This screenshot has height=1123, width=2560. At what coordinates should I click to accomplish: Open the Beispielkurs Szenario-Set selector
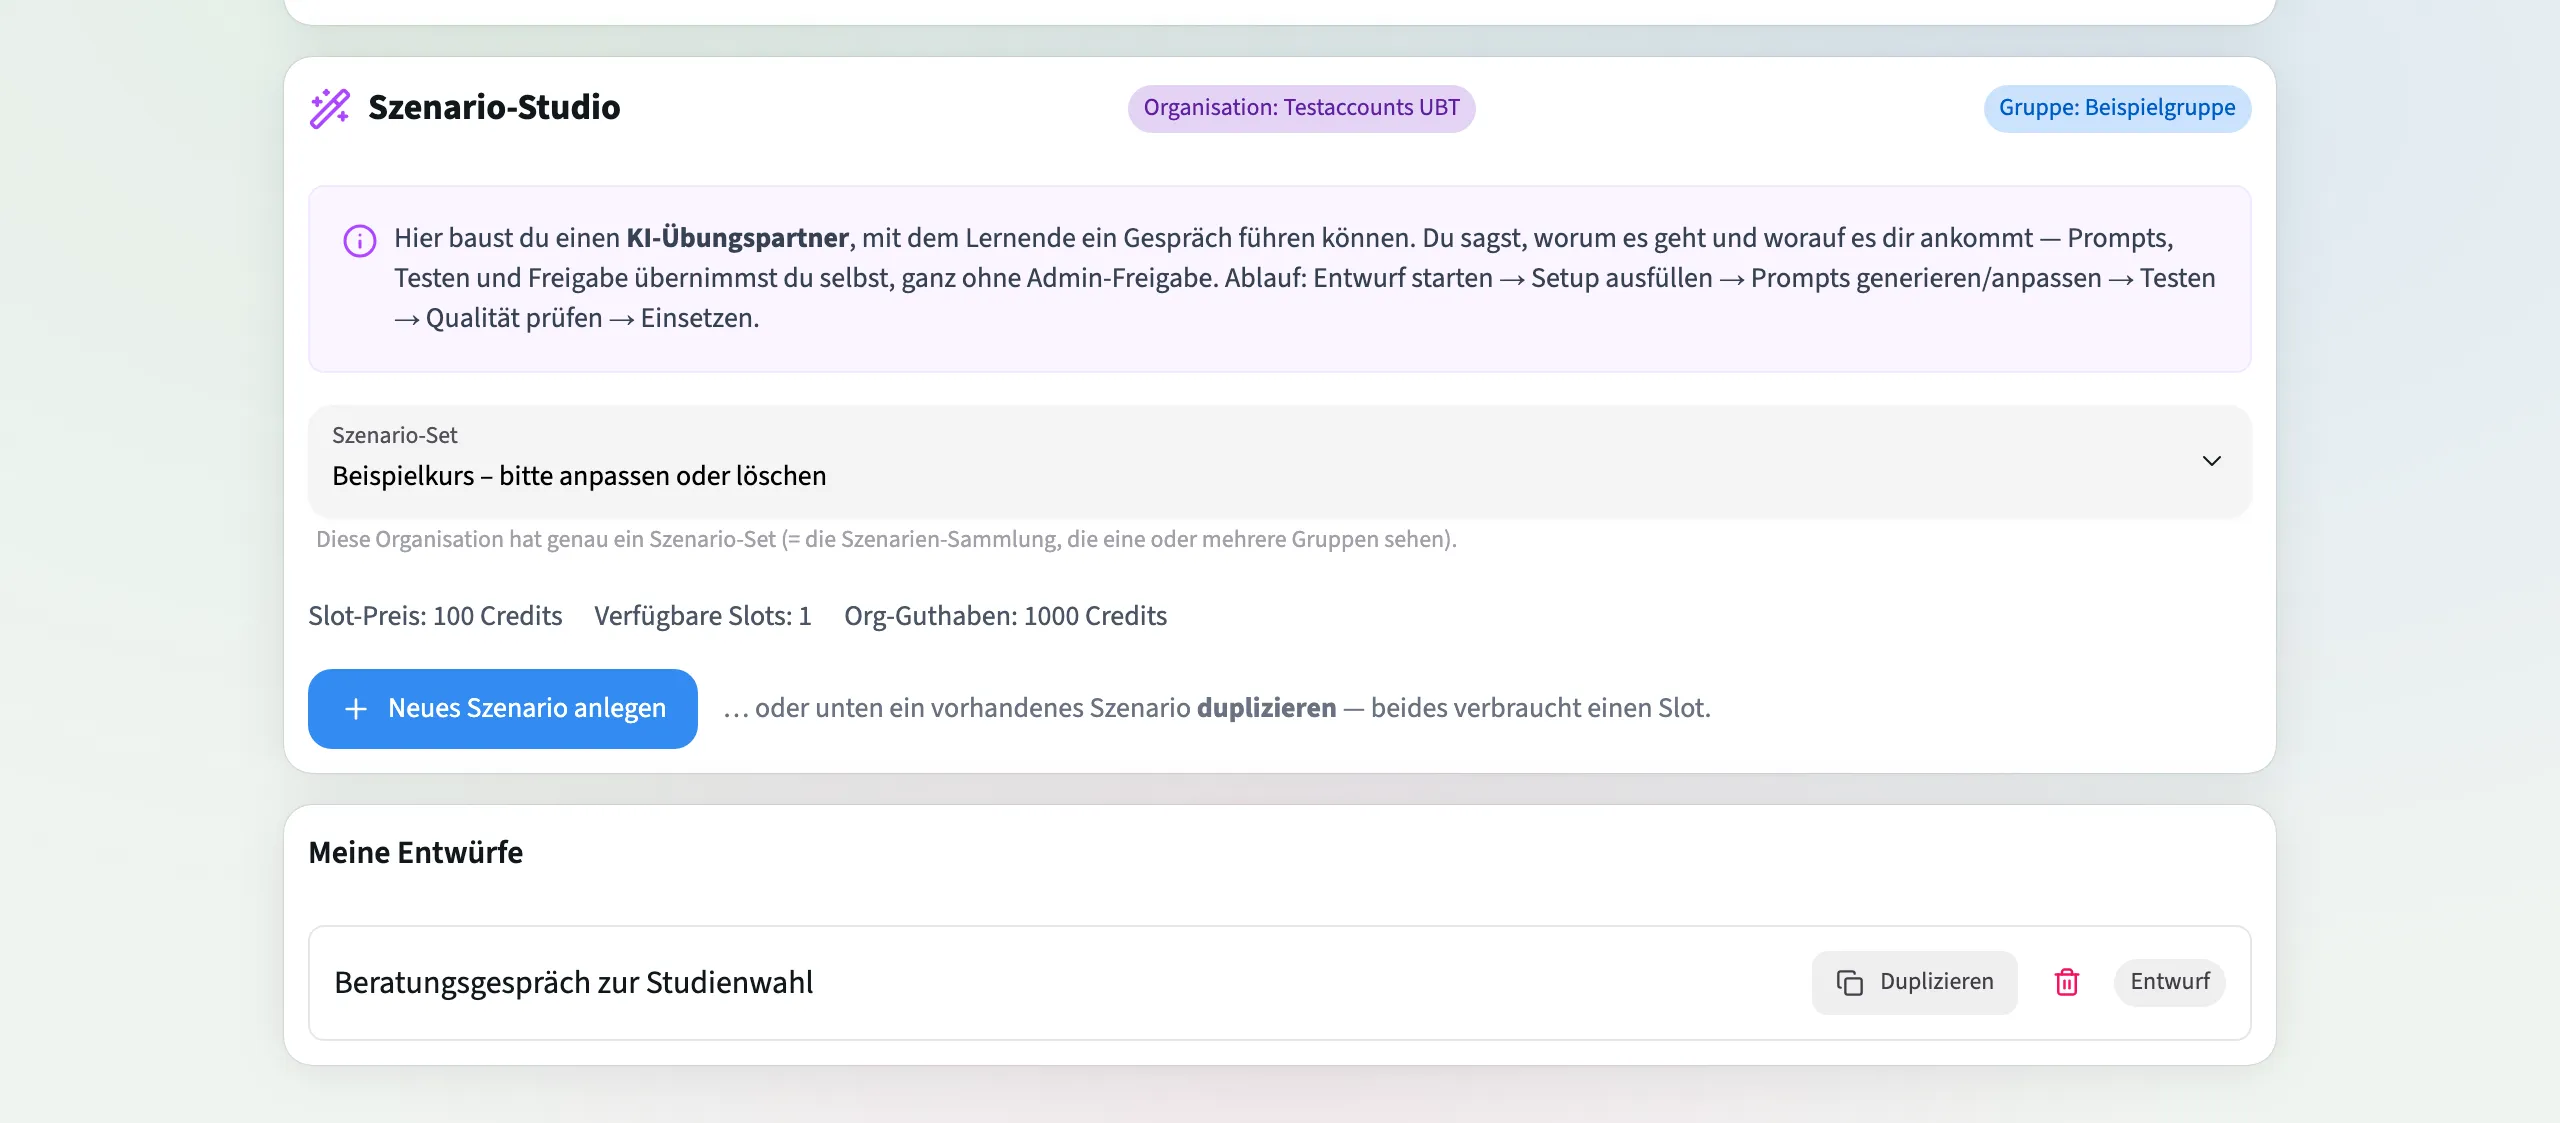[x=1280, y=462]
